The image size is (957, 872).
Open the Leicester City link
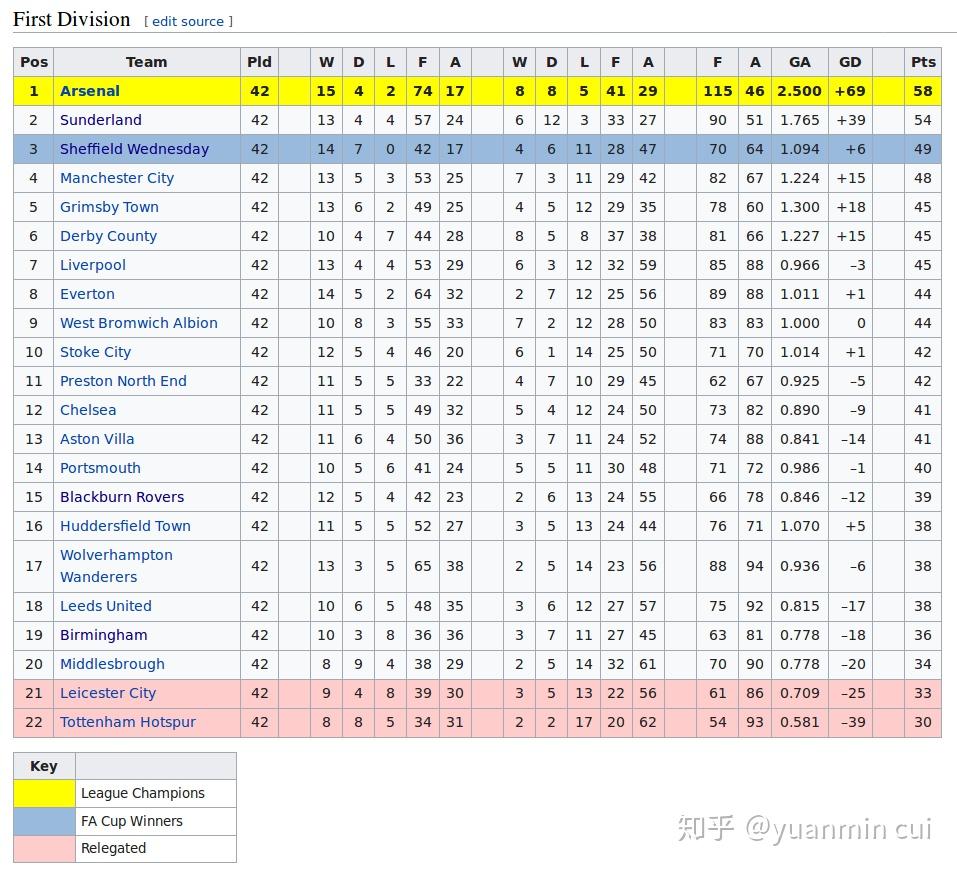pyautogui.click(x=108, y=693)
